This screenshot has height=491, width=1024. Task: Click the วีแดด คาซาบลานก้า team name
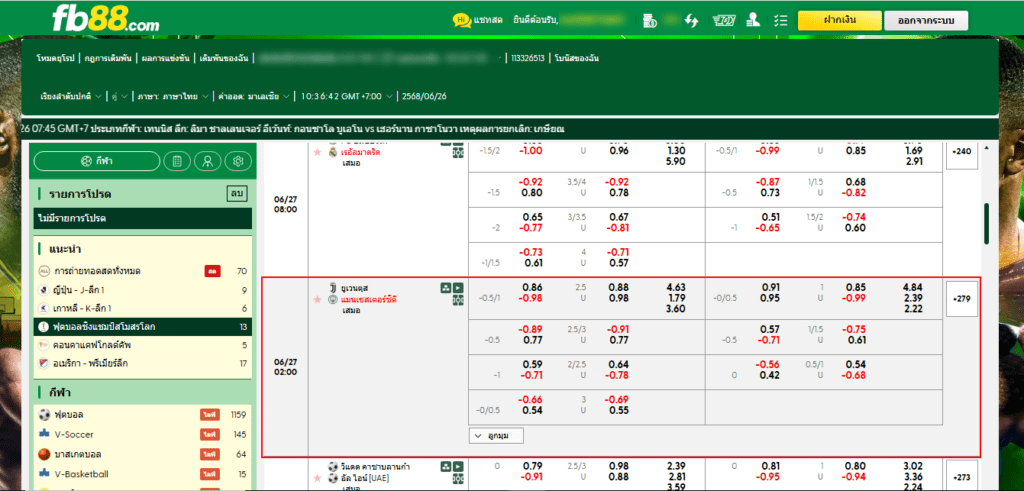[376, 467]
